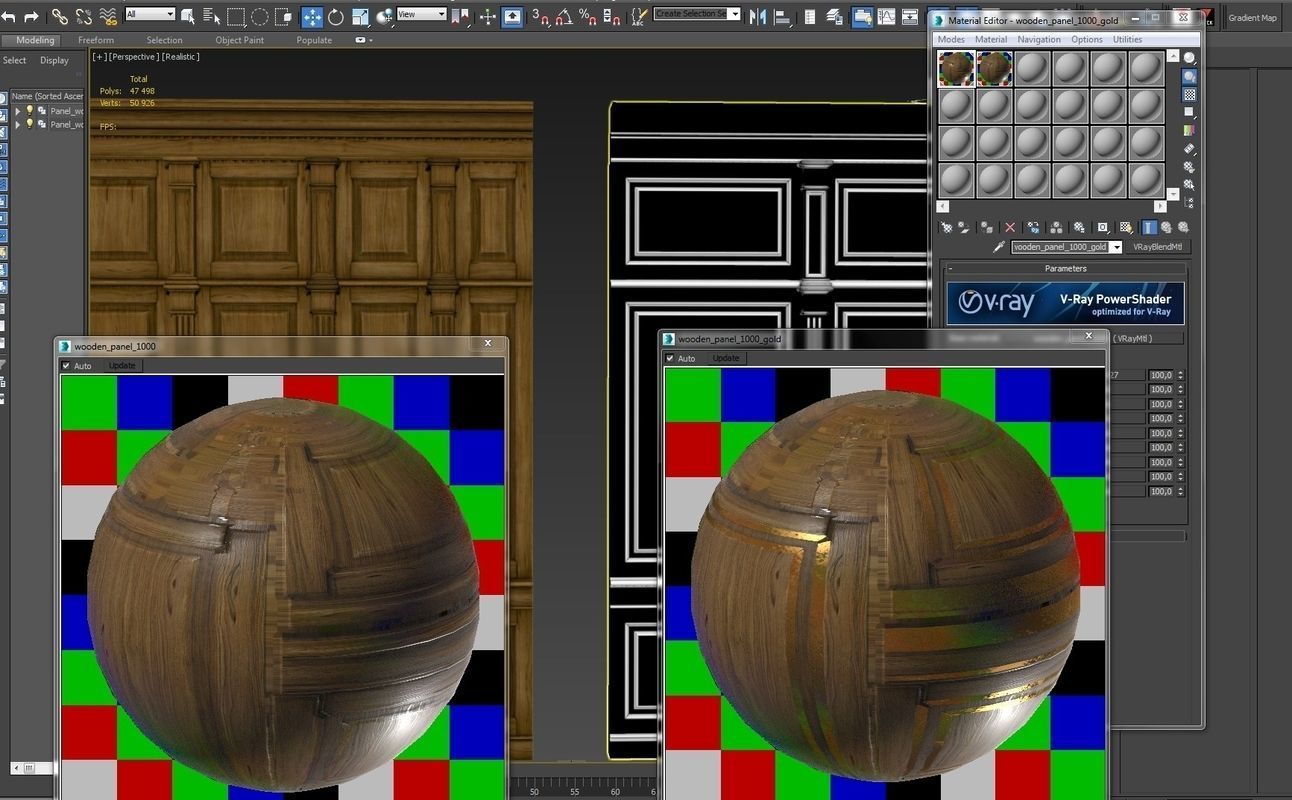The width and height of the screenshot is (1292, 800).
Task: Select the second wooden material sample slot
Action: coord(995,69)
